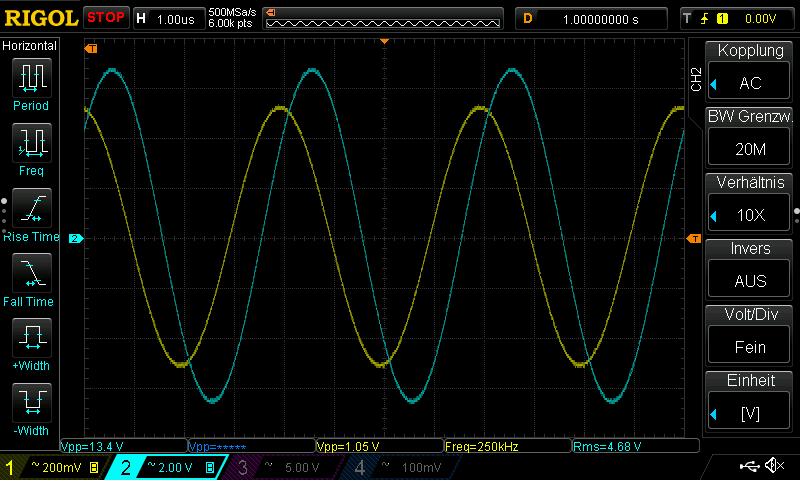Select the Freq measurement icon
Screen dimensions: 800x480
tap(31, 142)
